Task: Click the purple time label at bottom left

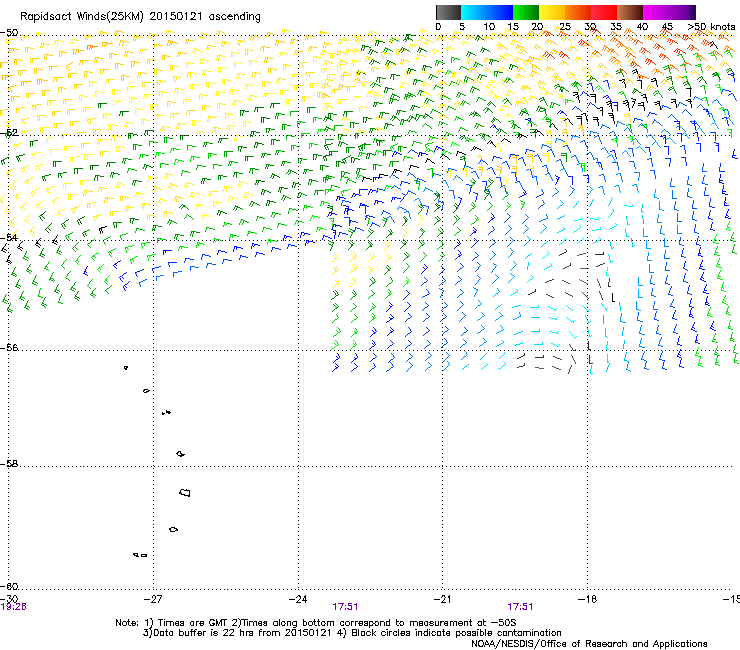Action: tap(13, 607)
